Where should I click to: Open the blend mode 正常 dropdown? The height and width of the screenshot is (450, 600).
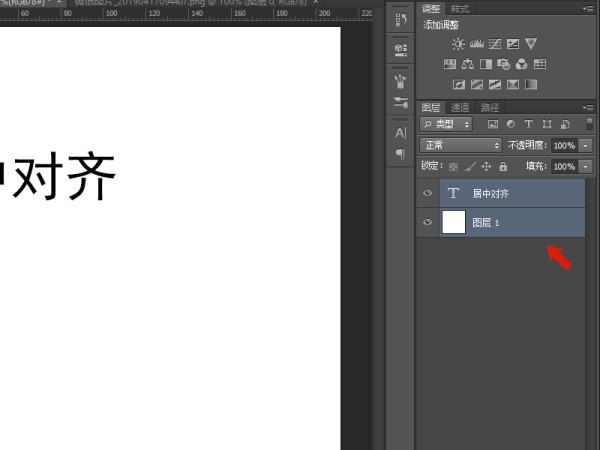[460, 145]
